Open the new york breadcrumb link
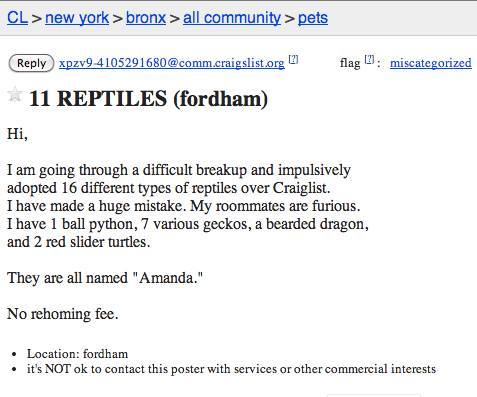Screen dimensions: 477x397 [x=77, y=18]
